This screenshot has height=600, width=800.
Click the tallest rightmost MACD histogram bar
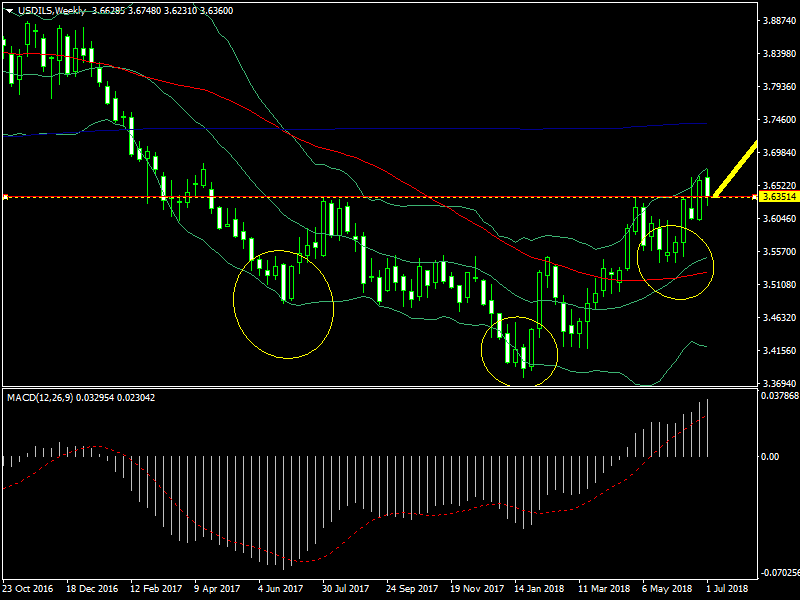click(707, 428)
